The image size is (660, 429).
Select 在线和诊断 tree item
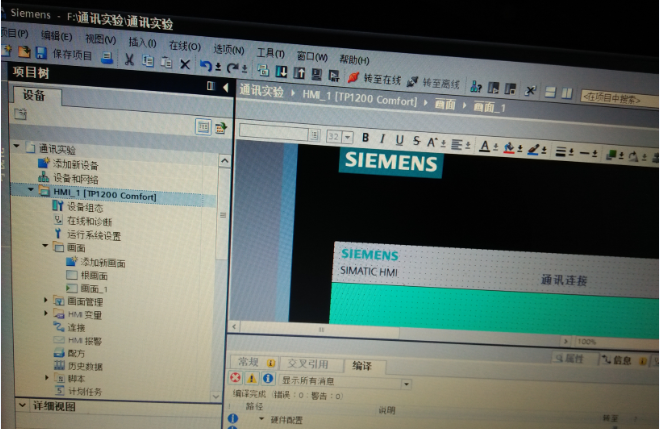tap(89, 221)
